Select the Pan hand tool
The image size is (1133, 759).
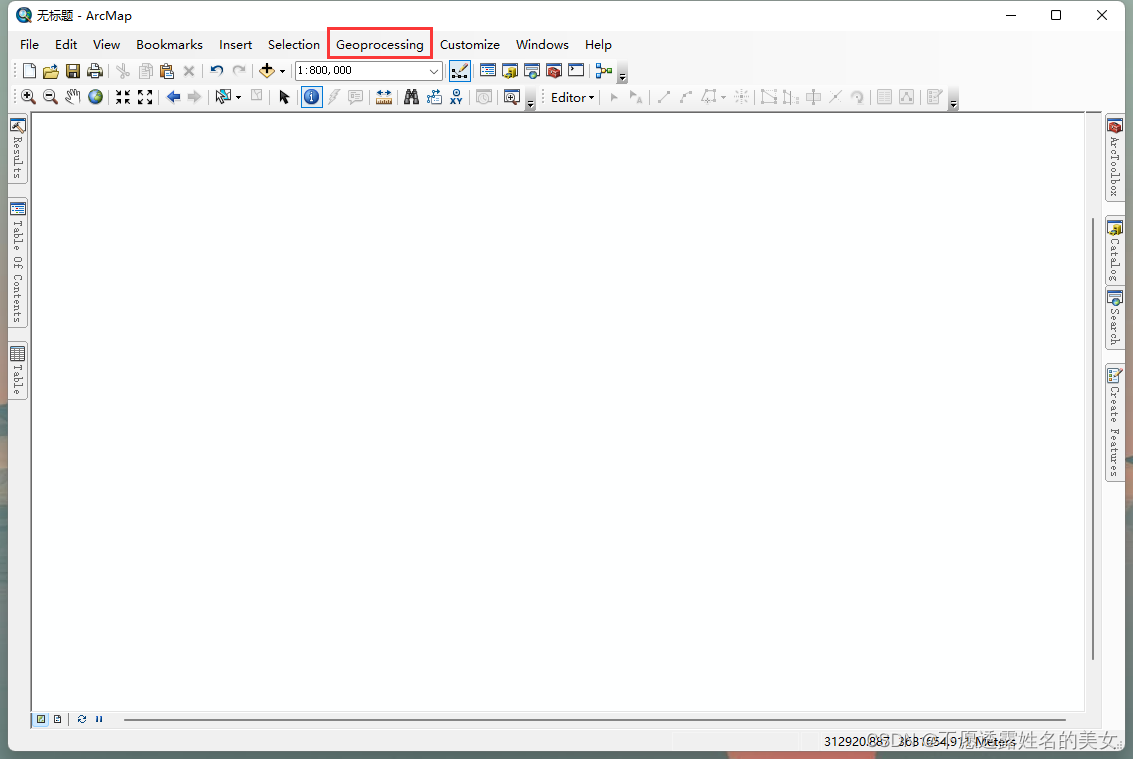tap(72, 97)
